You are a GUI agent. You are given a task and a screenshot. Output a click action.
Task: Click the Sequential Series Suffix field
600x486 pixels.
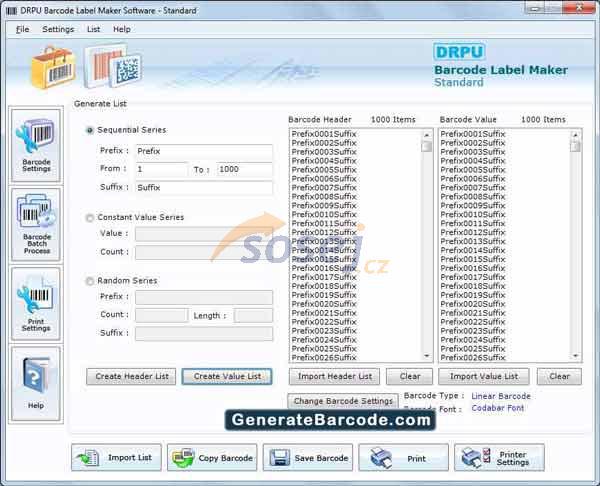tap(204, 188)
